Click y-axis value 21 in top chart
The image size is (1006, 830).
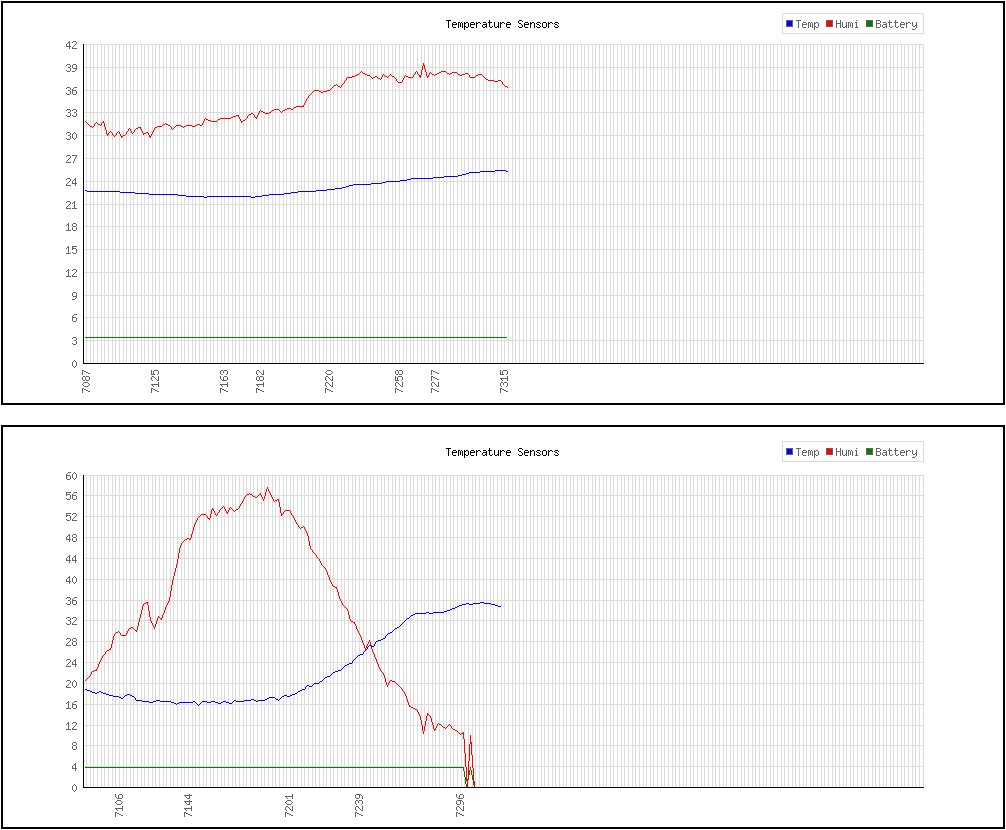(71, 205)
